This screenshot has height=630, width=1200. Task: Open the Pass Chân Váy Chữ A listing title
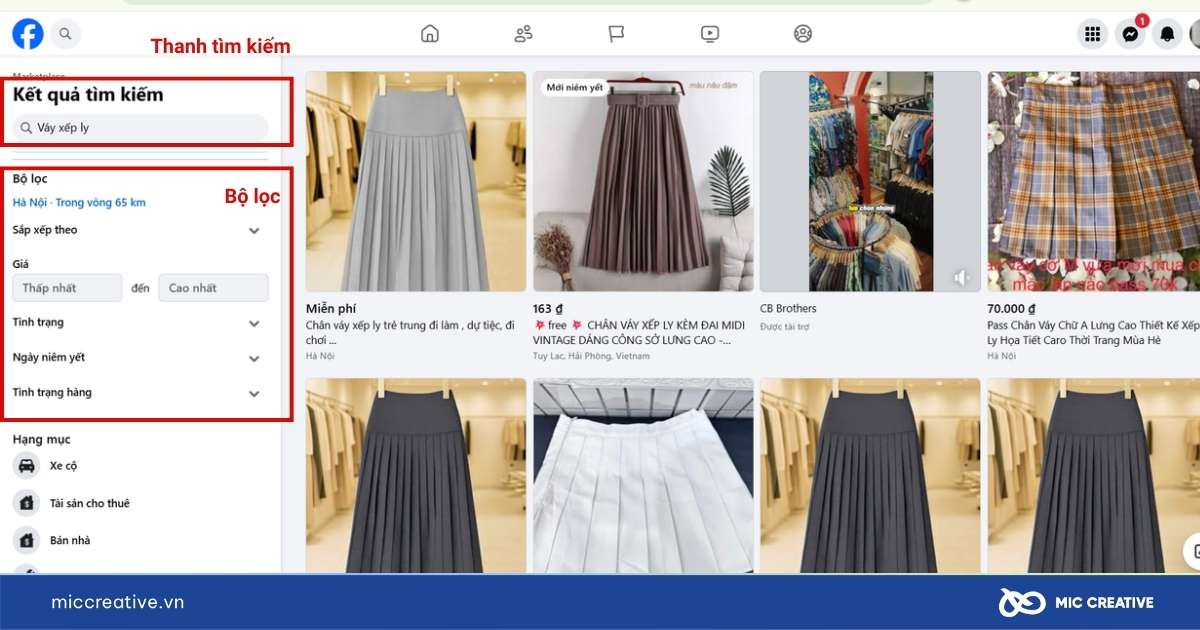[x=1094, y=332]
